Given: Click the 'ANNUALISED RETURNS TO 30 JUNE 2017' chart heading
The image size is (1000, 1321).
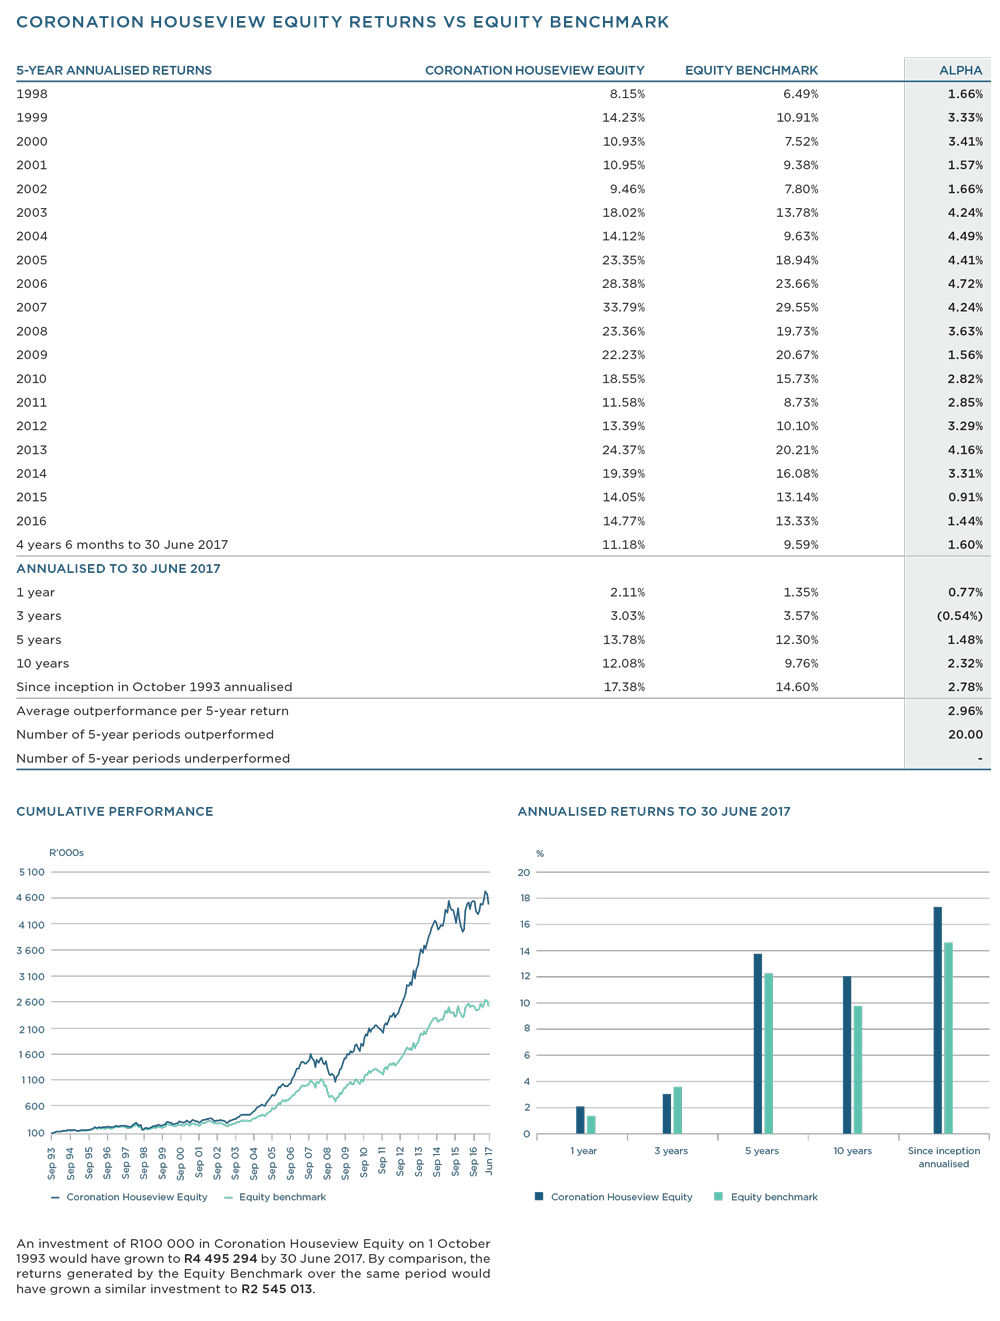Looking at the screenshot, I should [654, 812].
